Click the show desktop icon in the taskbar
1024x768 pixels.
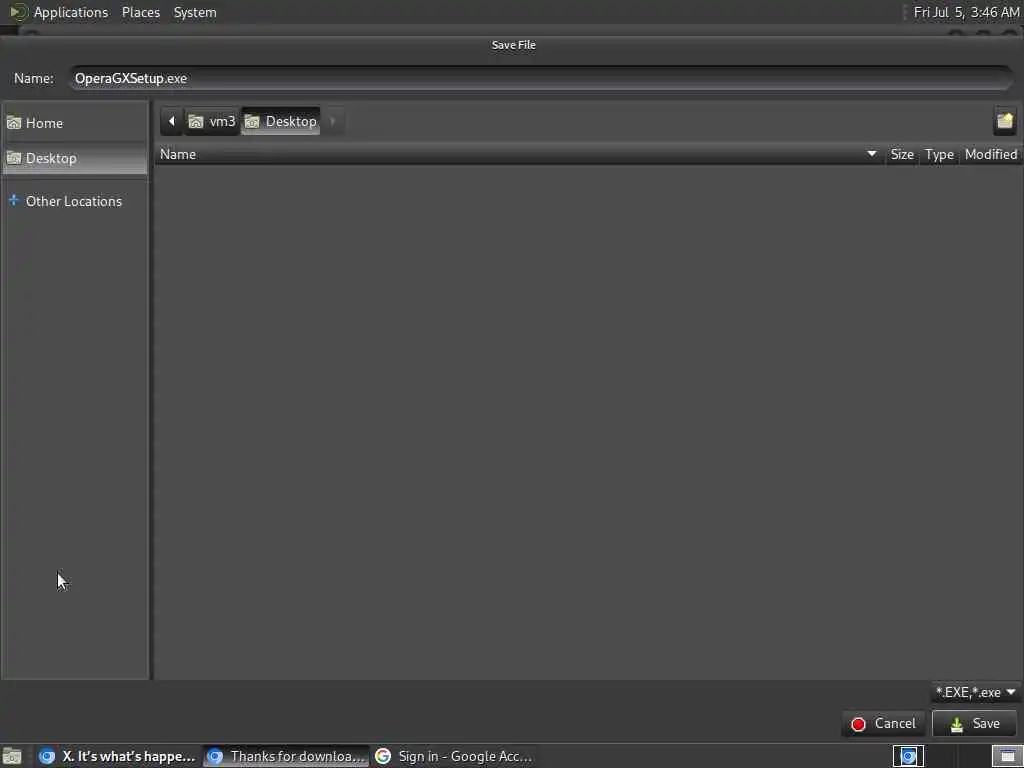click(x=12, y=756)
